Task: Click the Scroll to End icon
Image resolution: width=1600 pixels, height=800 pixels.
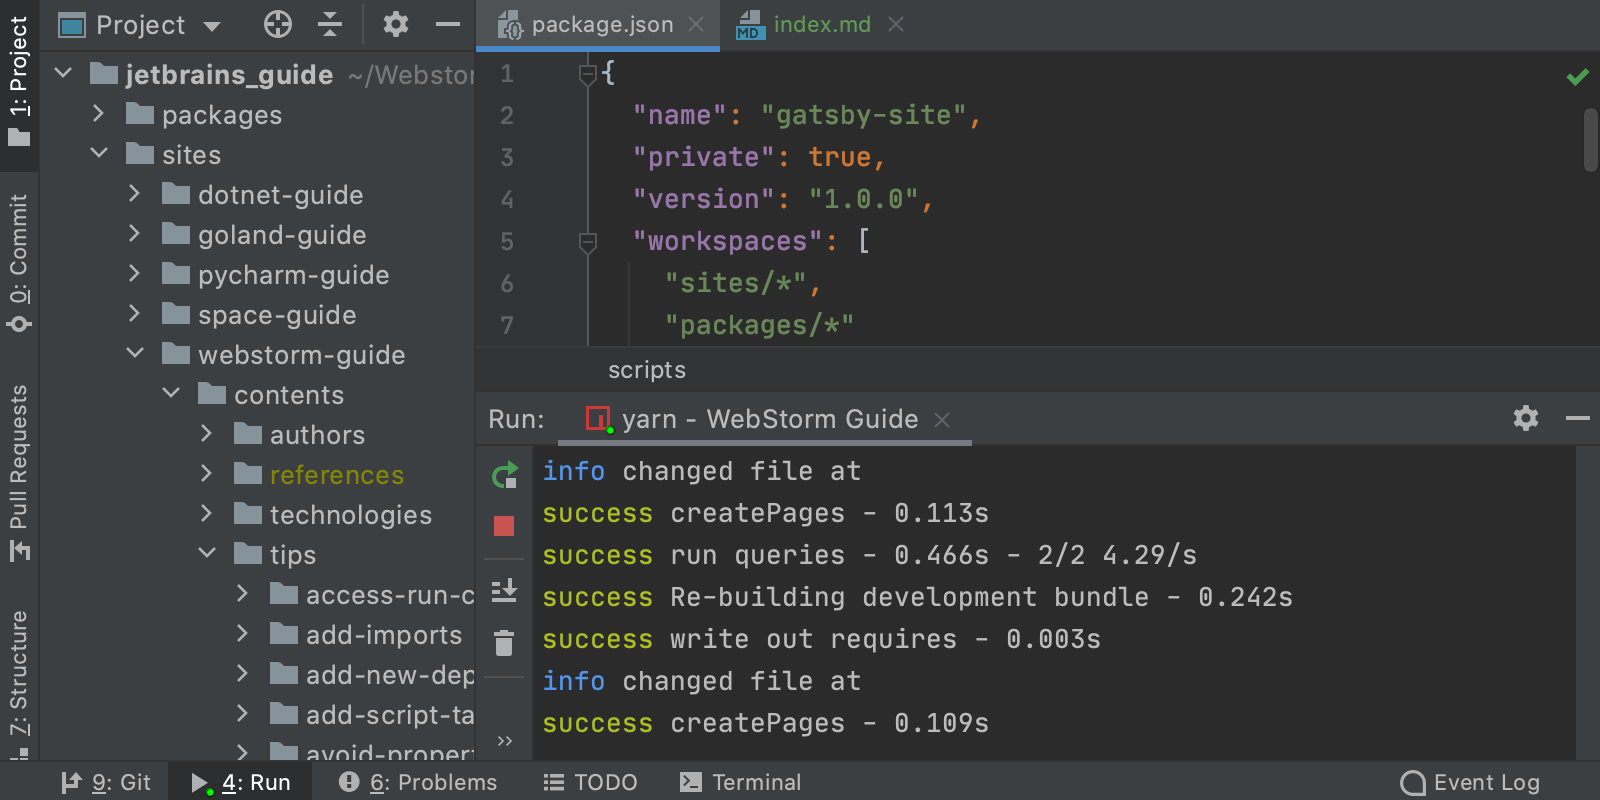Action: 504,591
